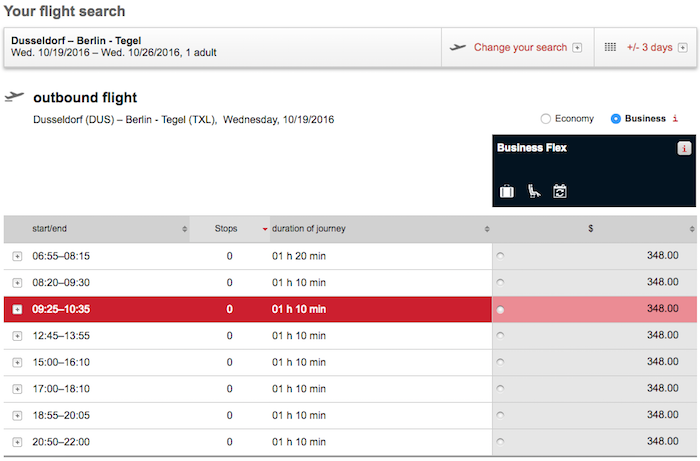Sort flights by duration of journey header
700x461 pixels.
pos(380,229)
